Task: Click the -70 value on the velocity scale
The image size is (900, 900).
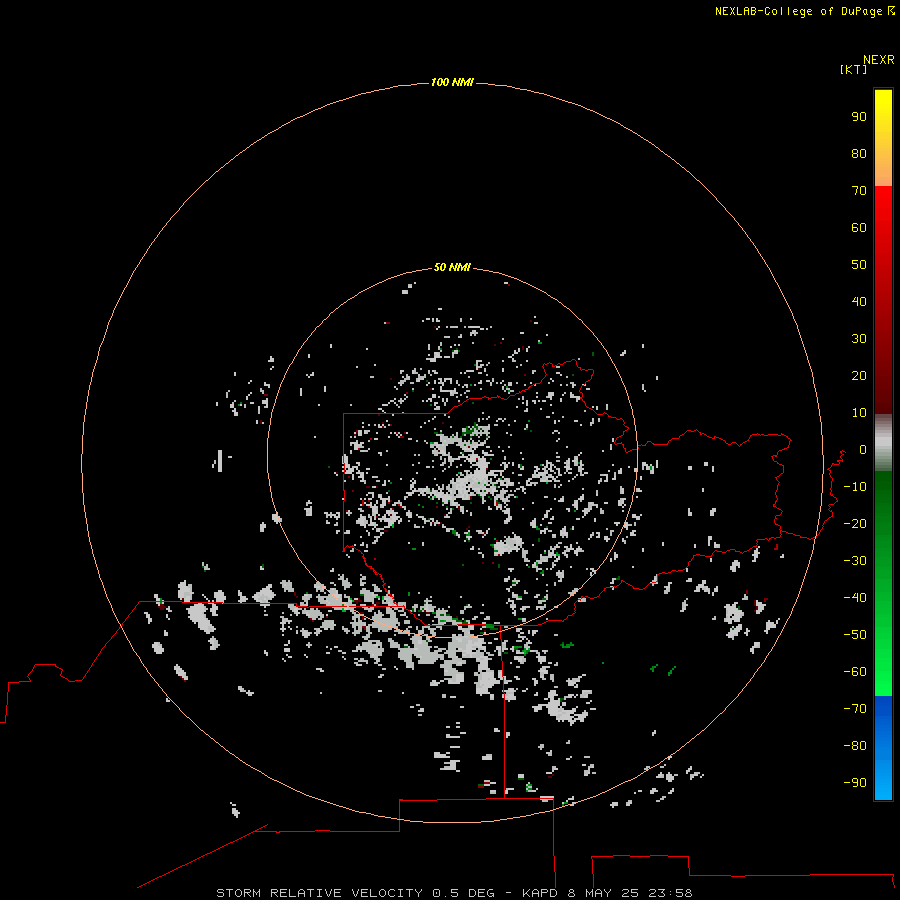Action: 855,709
